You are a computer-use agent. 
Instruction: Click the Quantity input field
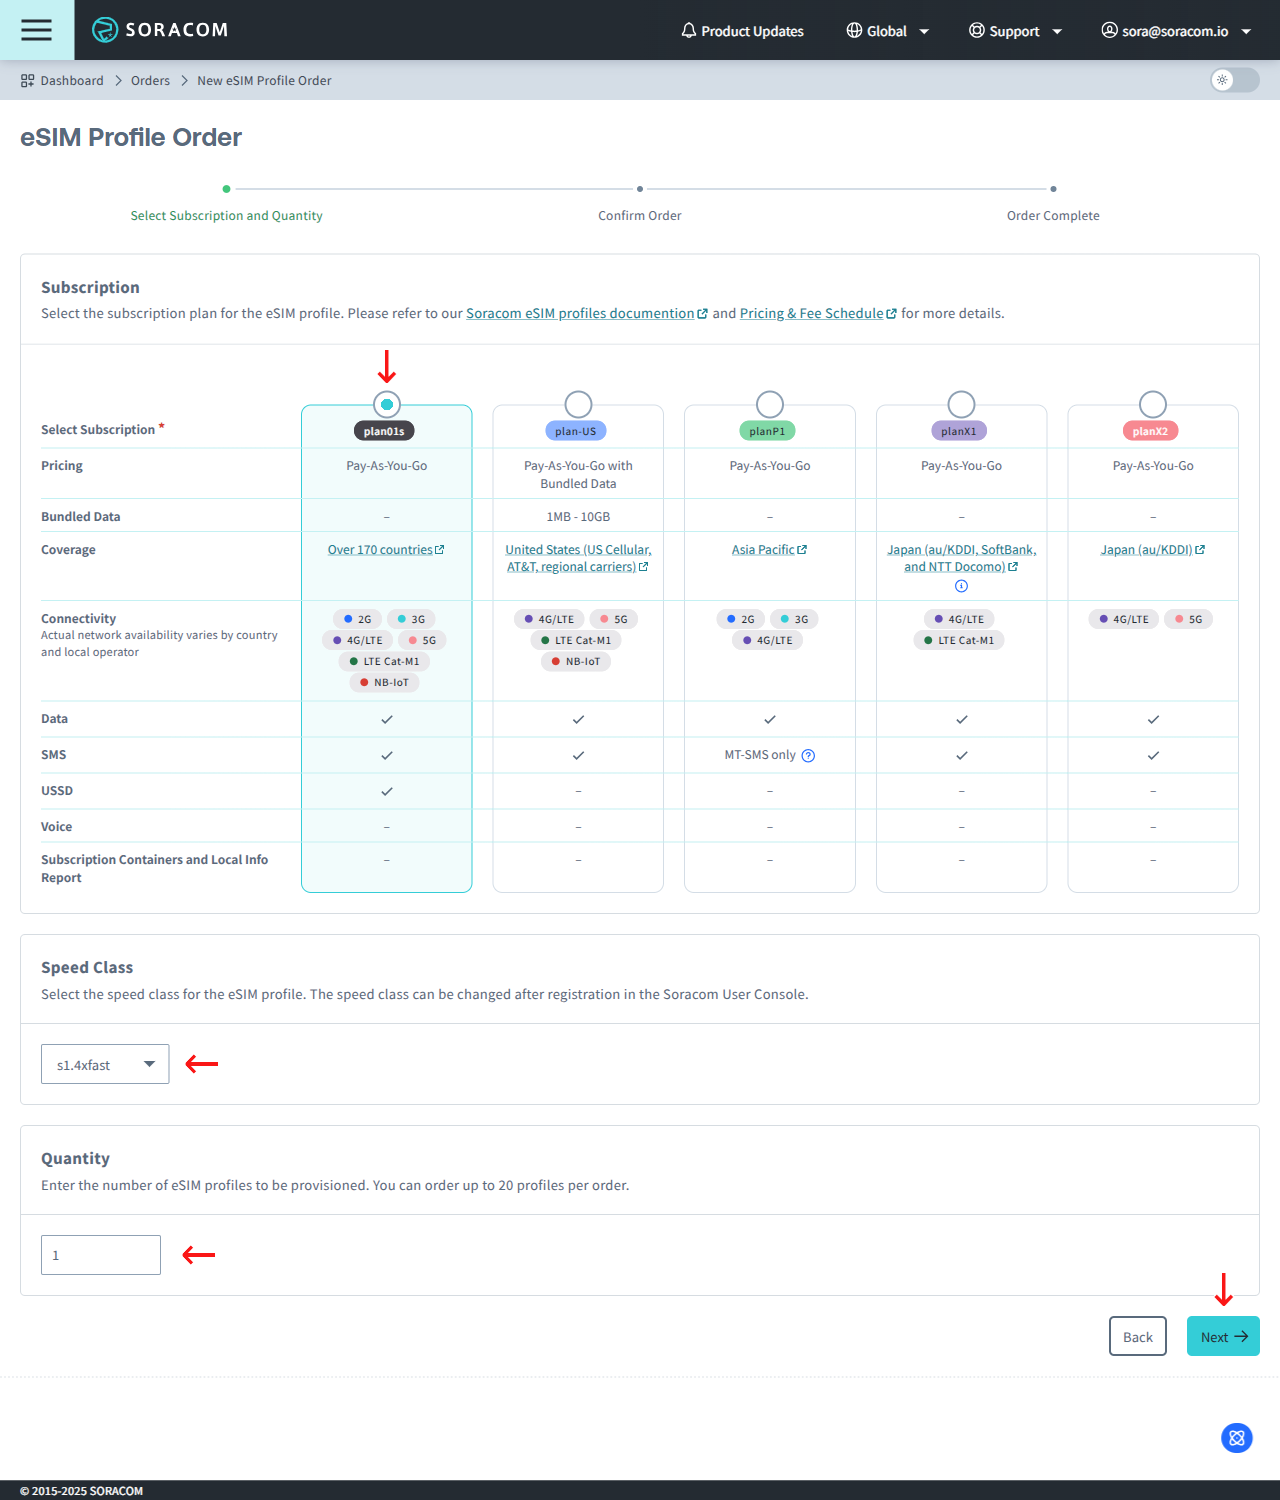click(100, 1254)
